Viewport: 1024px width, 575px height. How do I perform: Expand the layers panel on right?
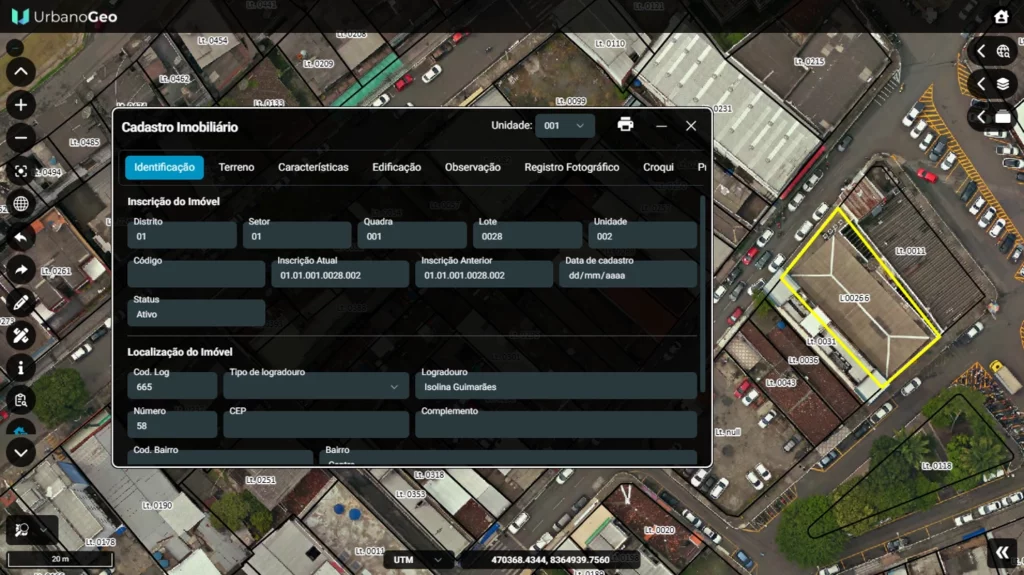click(992, 84)
